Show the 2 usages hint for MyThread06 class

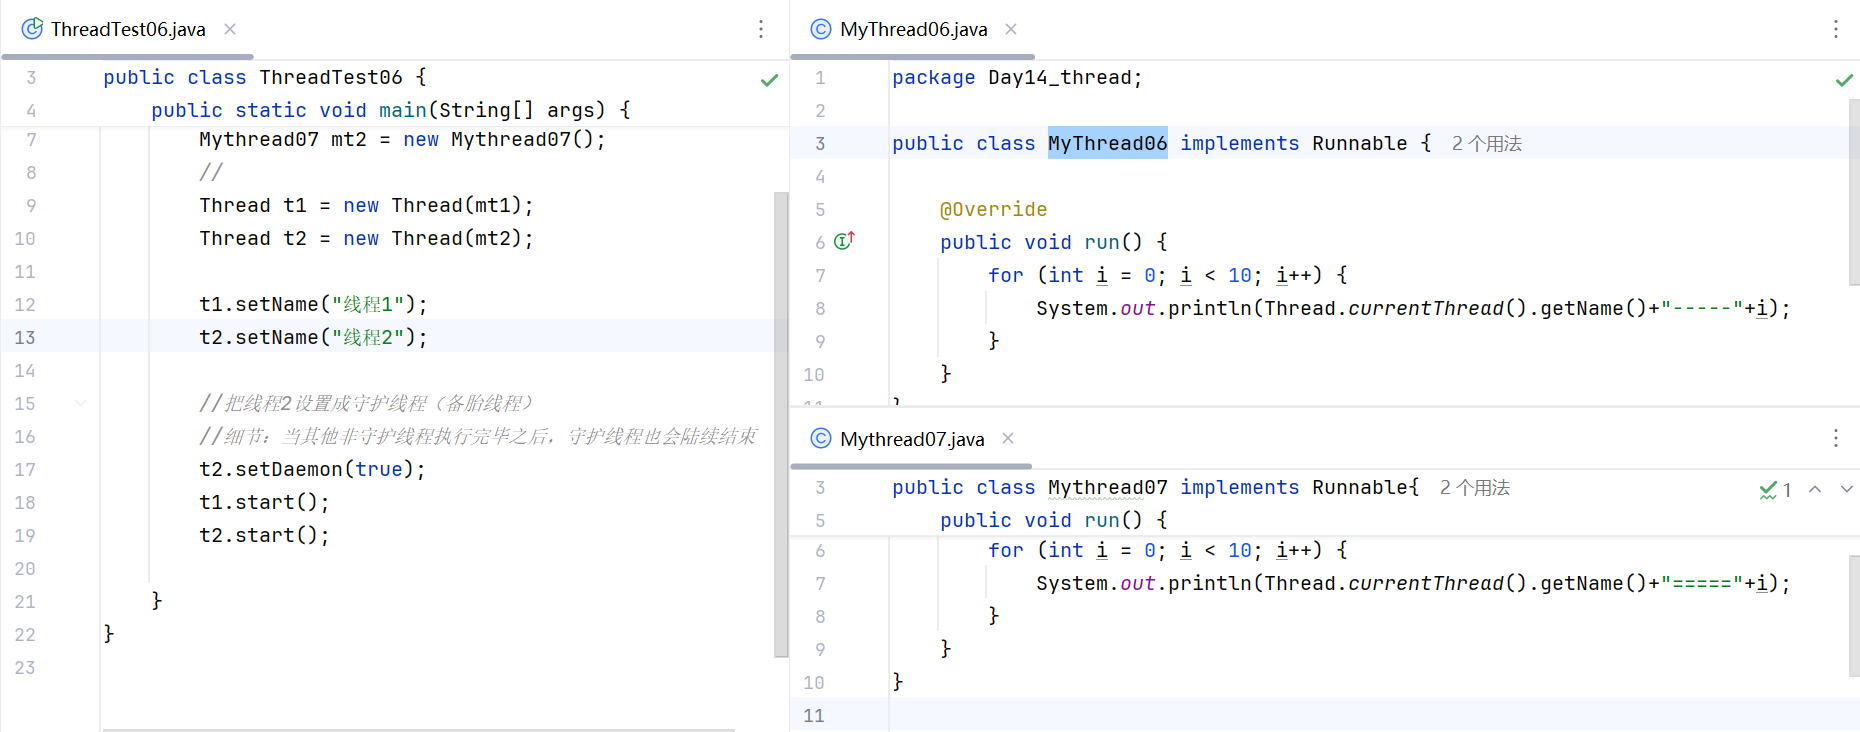tap(1486, 143)
